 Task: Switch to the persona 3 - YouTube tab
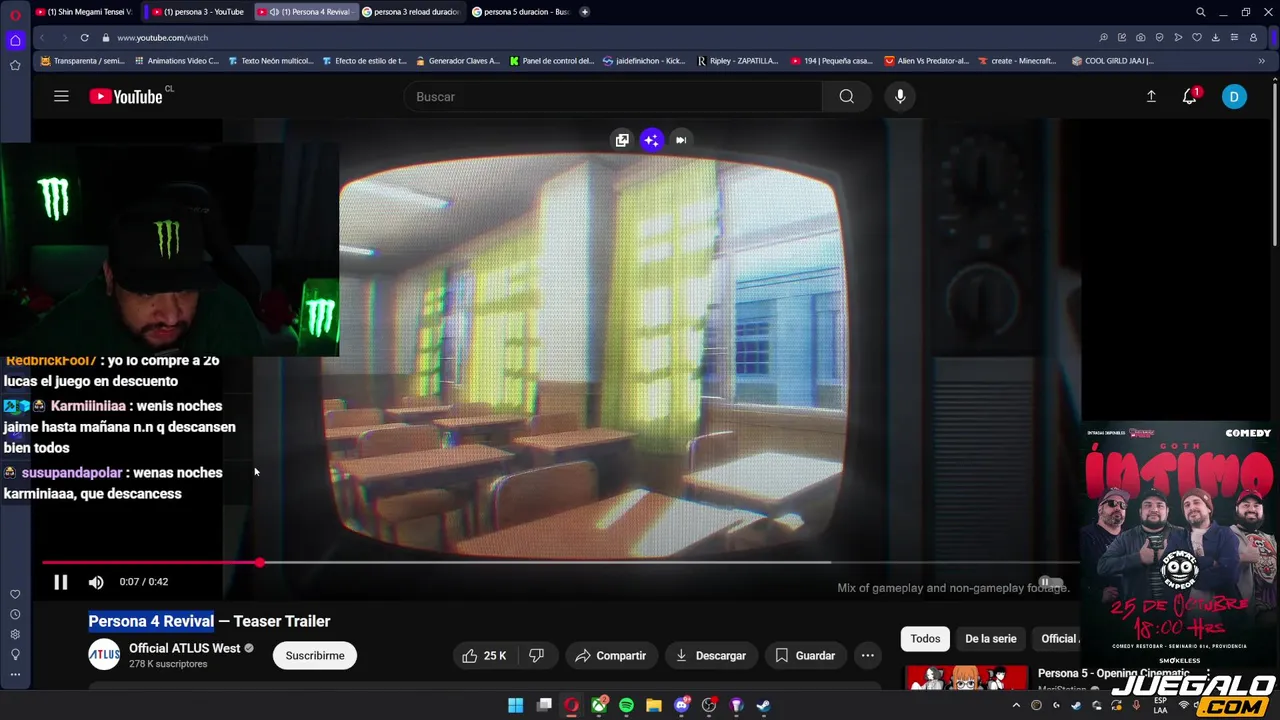tap(197, 12)
